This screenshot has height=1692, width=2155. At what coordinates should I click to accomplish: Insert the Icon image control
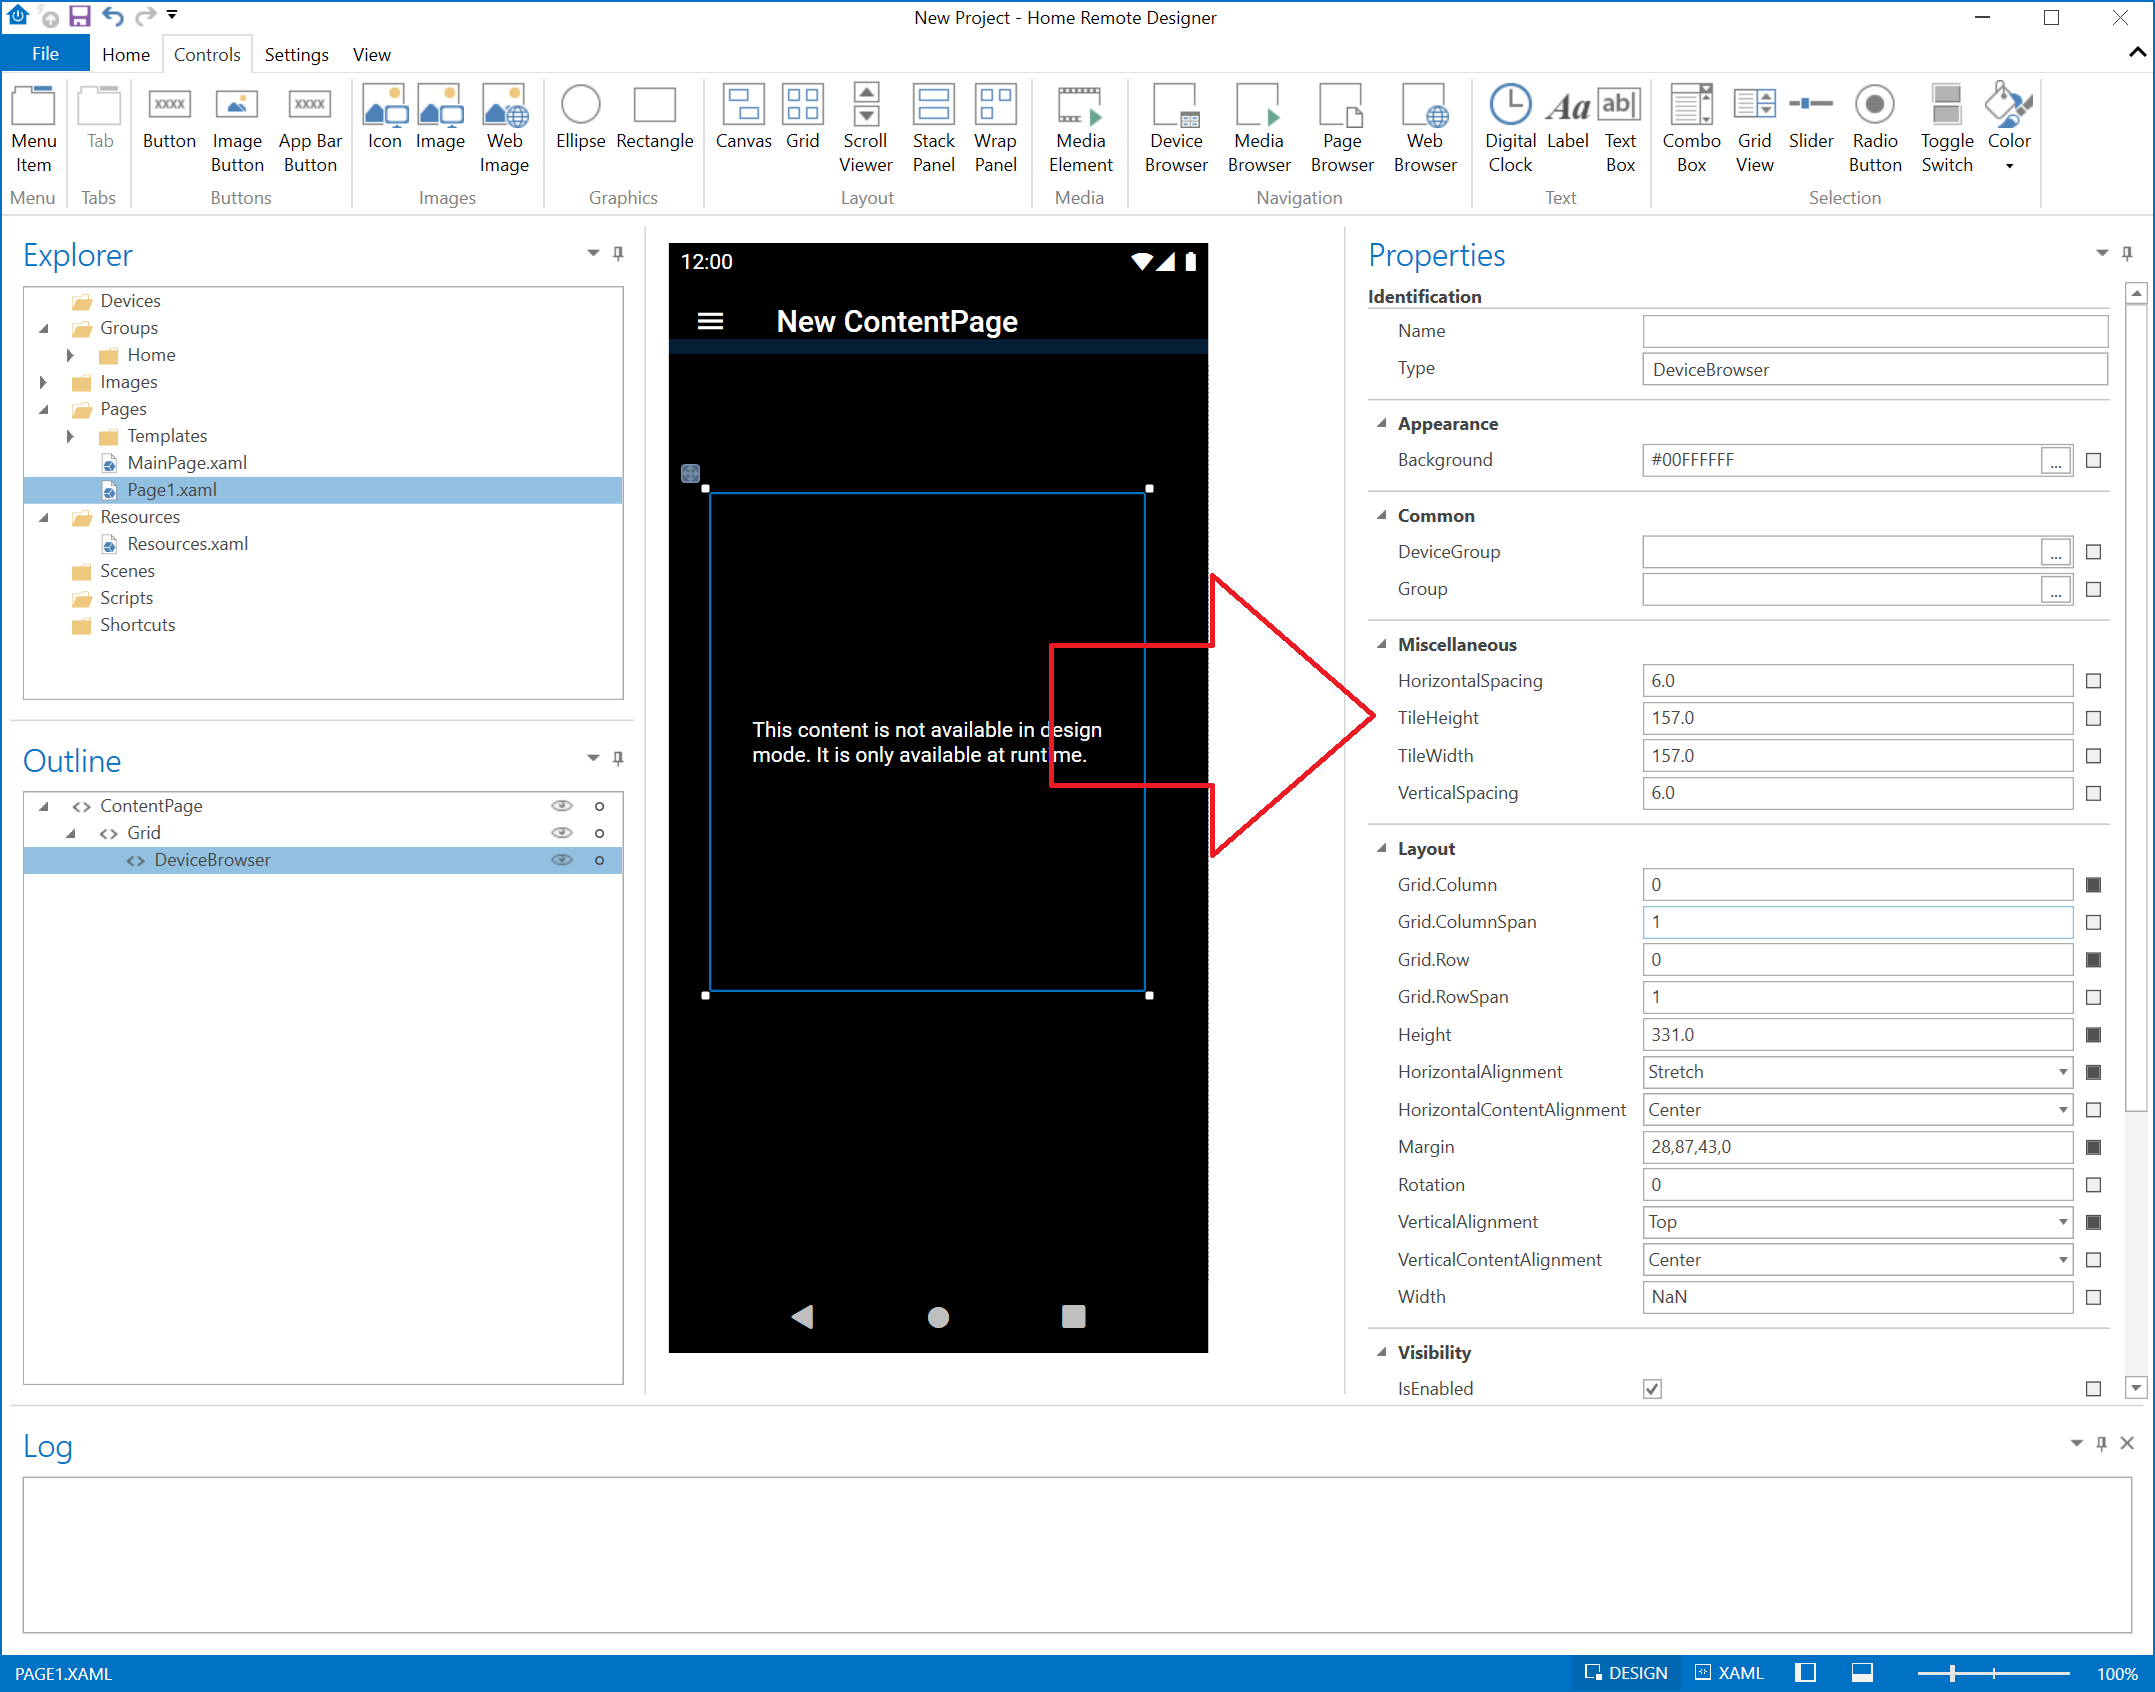(384, 118)
